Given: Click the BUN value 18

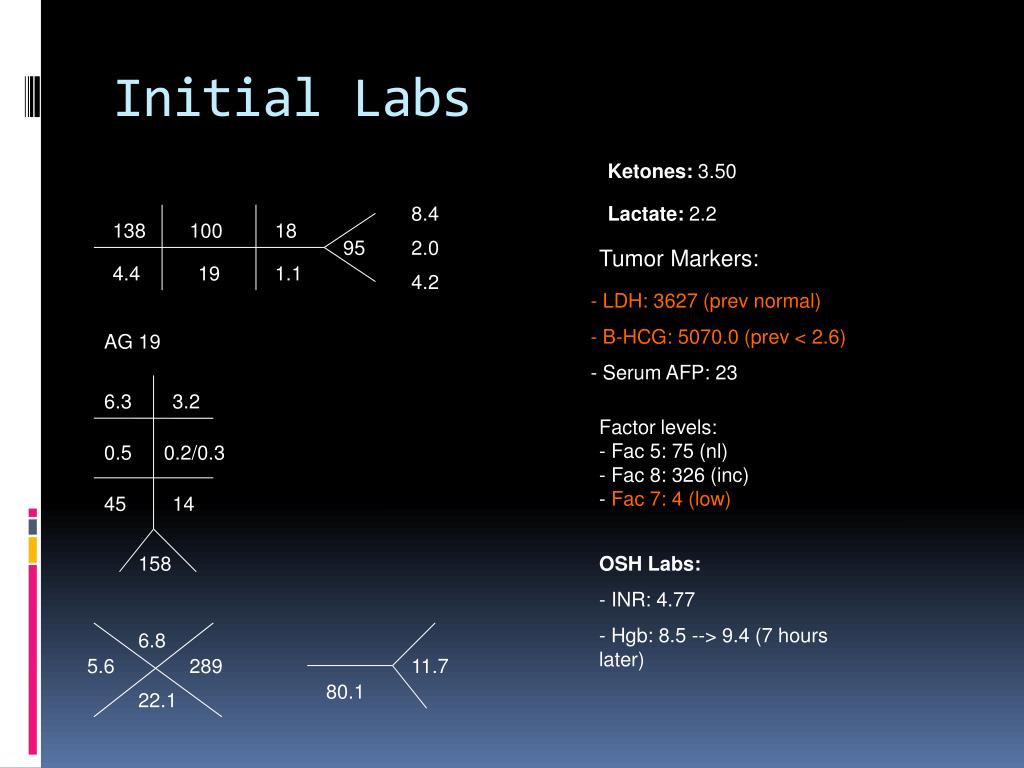Looking at the screenshot, I should (x=285, y=231).
